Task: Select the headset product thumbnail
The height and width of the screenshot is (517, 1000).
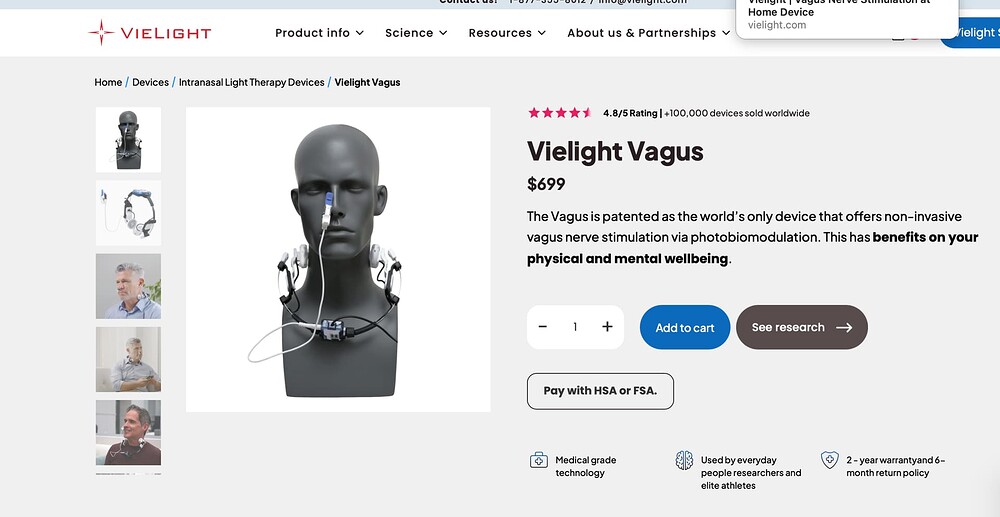Action: coord(128,213)
